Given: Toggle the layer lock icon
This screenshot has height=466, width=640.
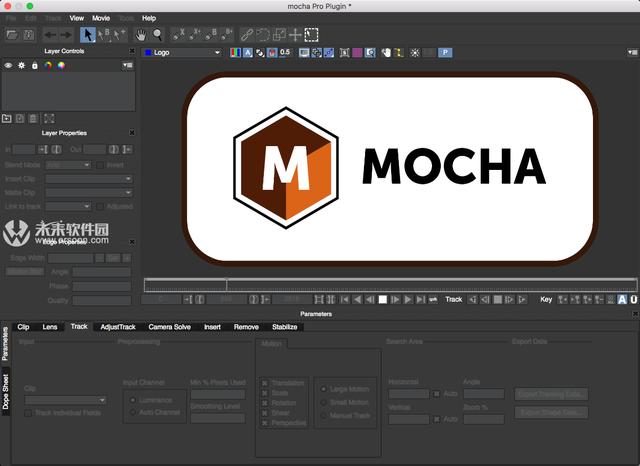Looking at the screenshot, I should click(x=35, y=65).
